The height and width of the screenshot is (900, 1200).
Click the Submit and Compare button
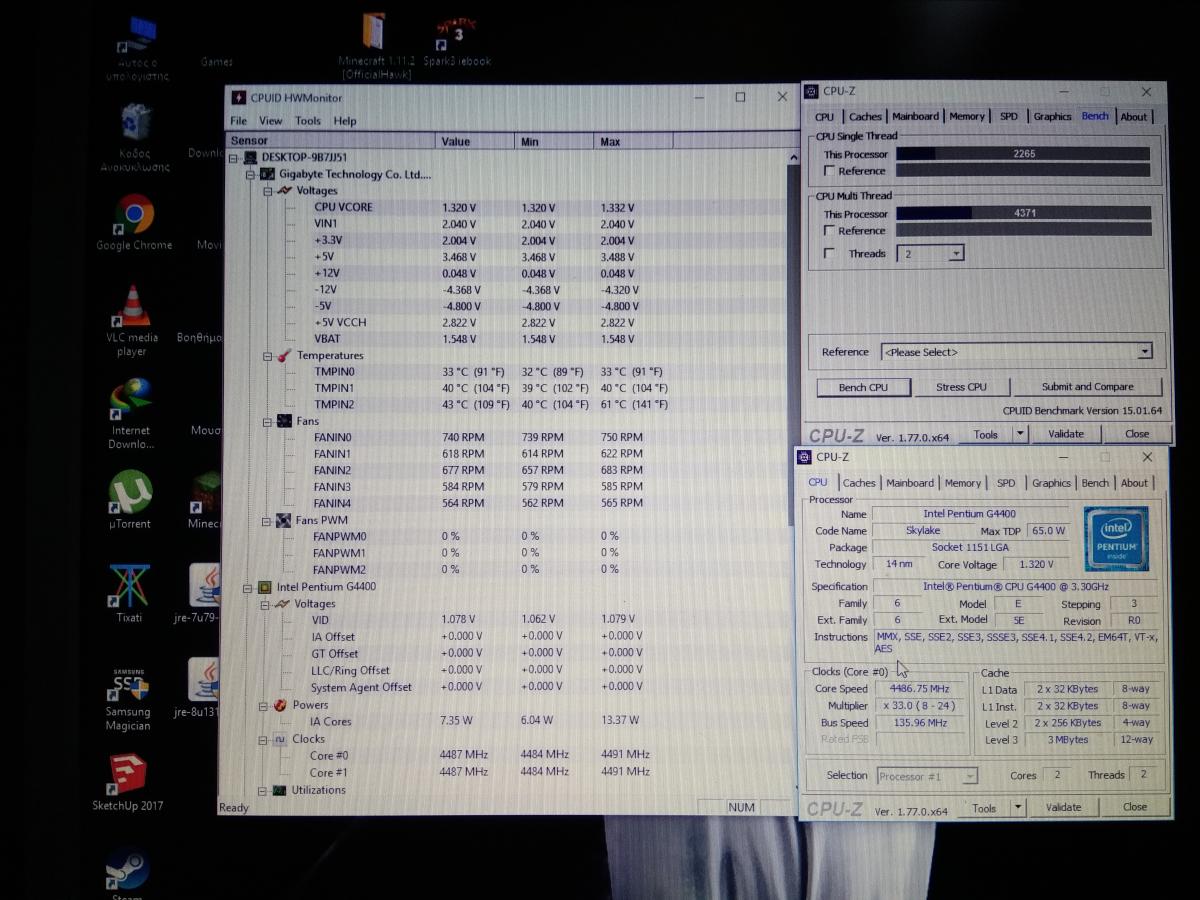coord(1088,387)
